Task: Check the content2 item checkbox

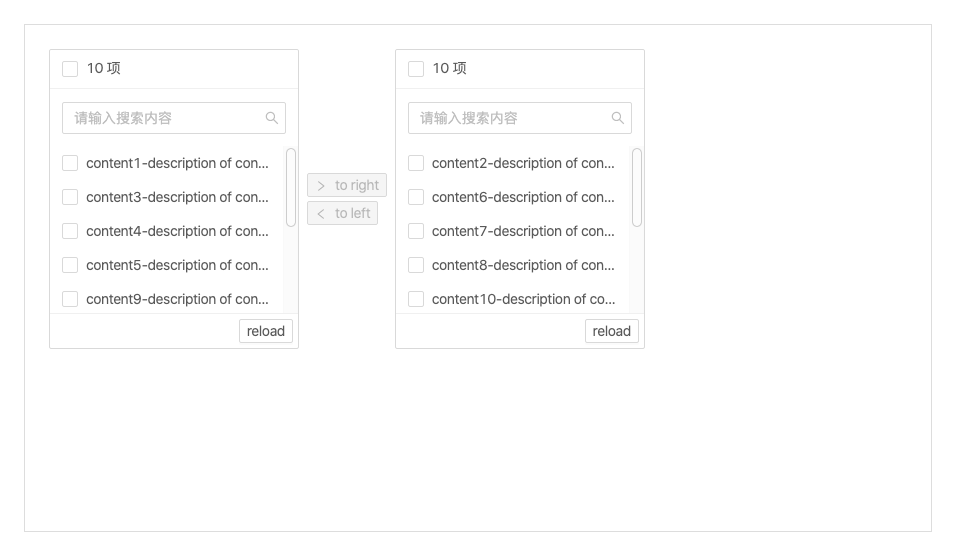Action: coord(416,163)
